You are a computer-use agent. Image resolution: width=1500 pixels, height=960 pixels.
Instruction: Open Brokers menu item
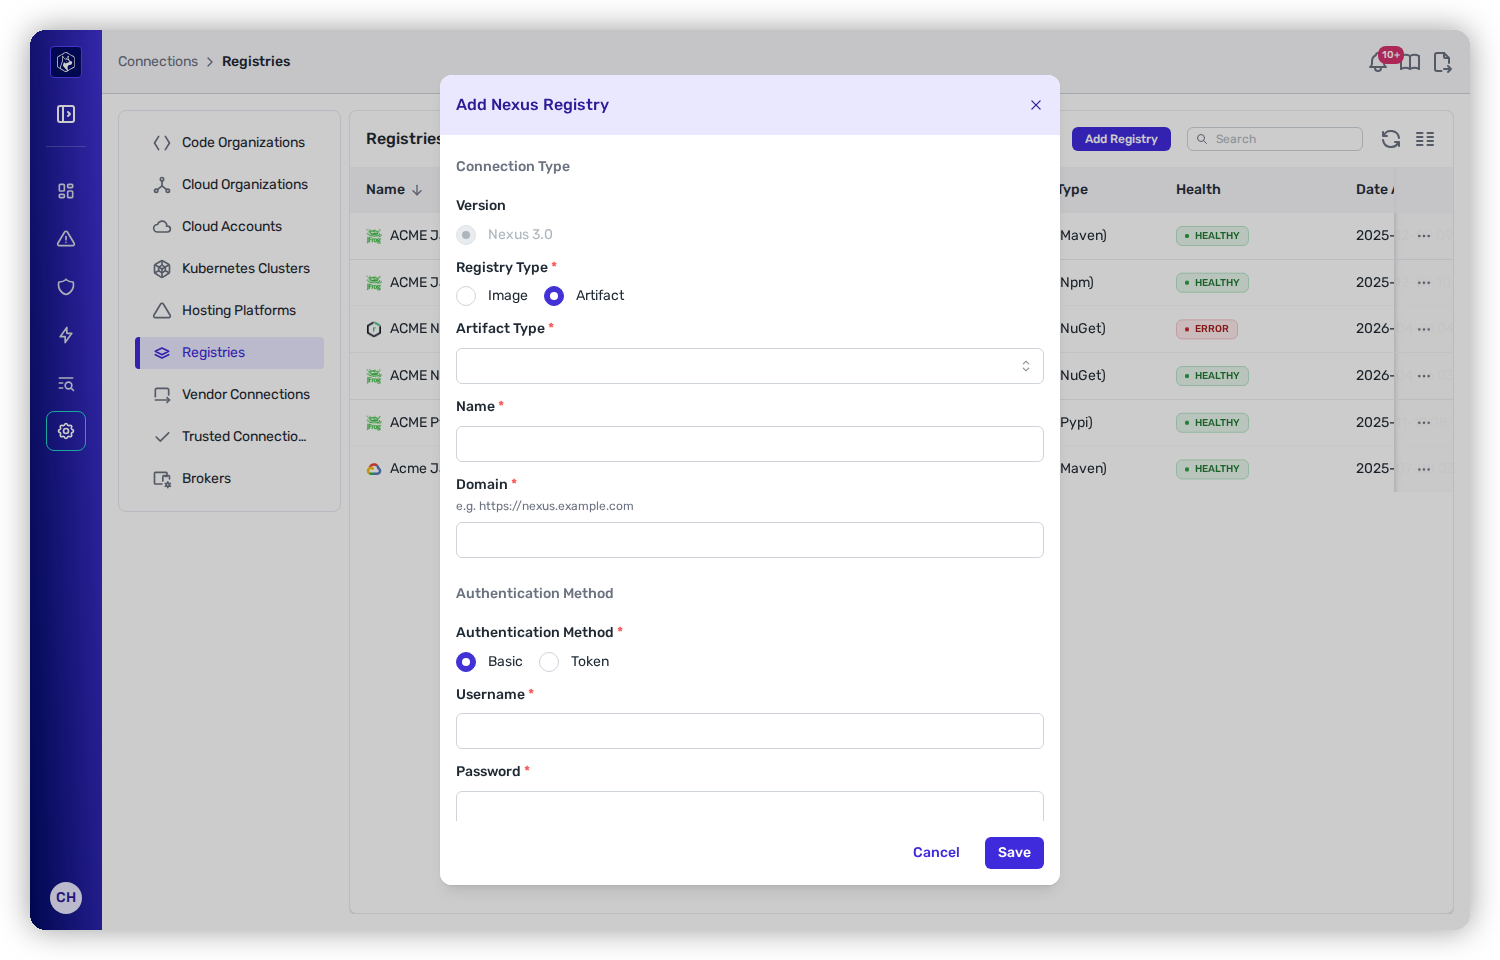[229, 479]
